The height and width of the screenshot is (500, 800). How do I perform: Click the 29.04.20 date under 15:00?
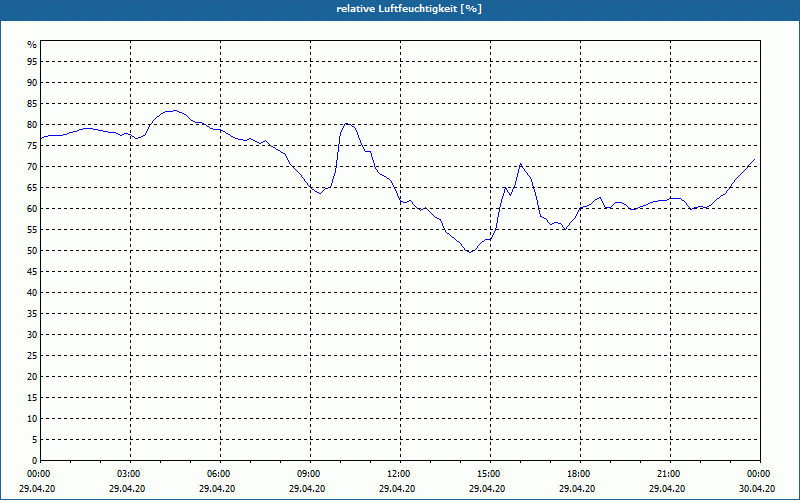tap(487, 489)
